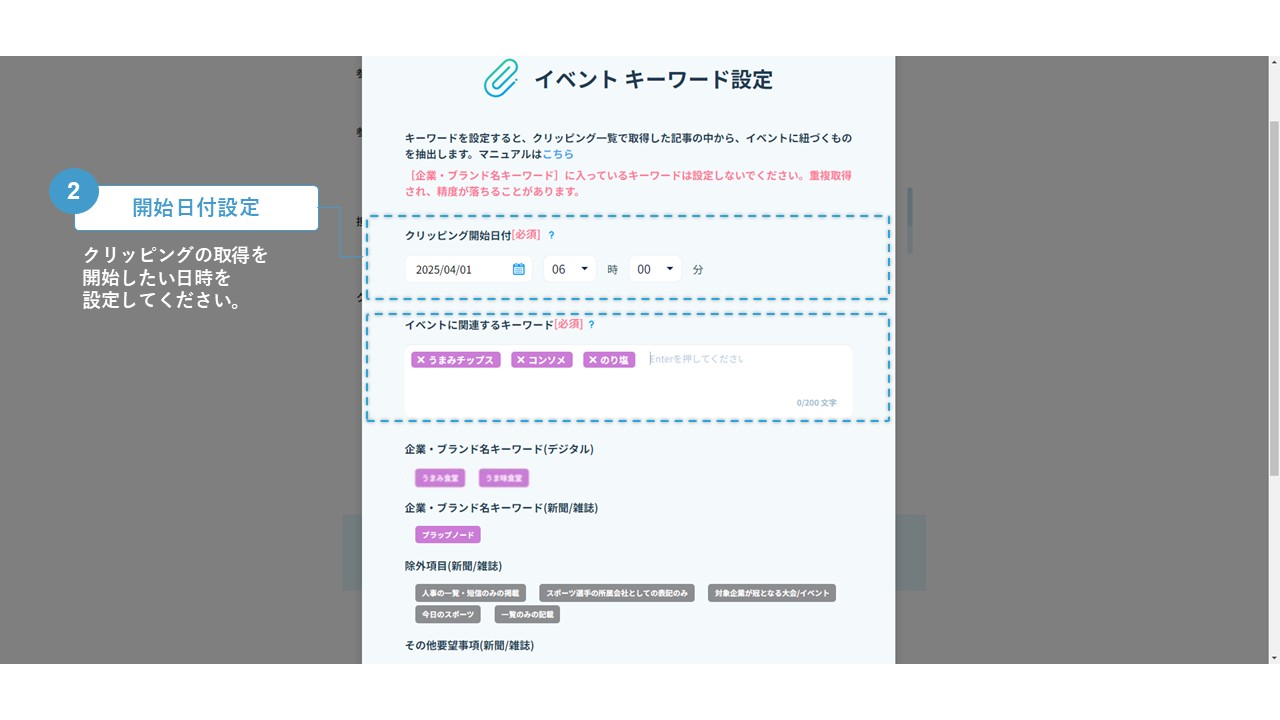Click the プラップノード brand keyword tag
Viewport: 1280px width, 720px height.
[x=447, y=535]
